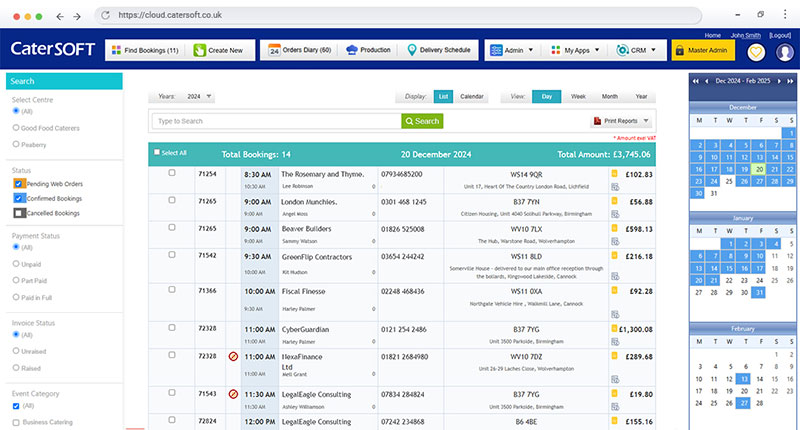Tick checkbox for London Munchies booking
Image resolution: width=800 pixels, height=430 pixels.
point(172,200)
